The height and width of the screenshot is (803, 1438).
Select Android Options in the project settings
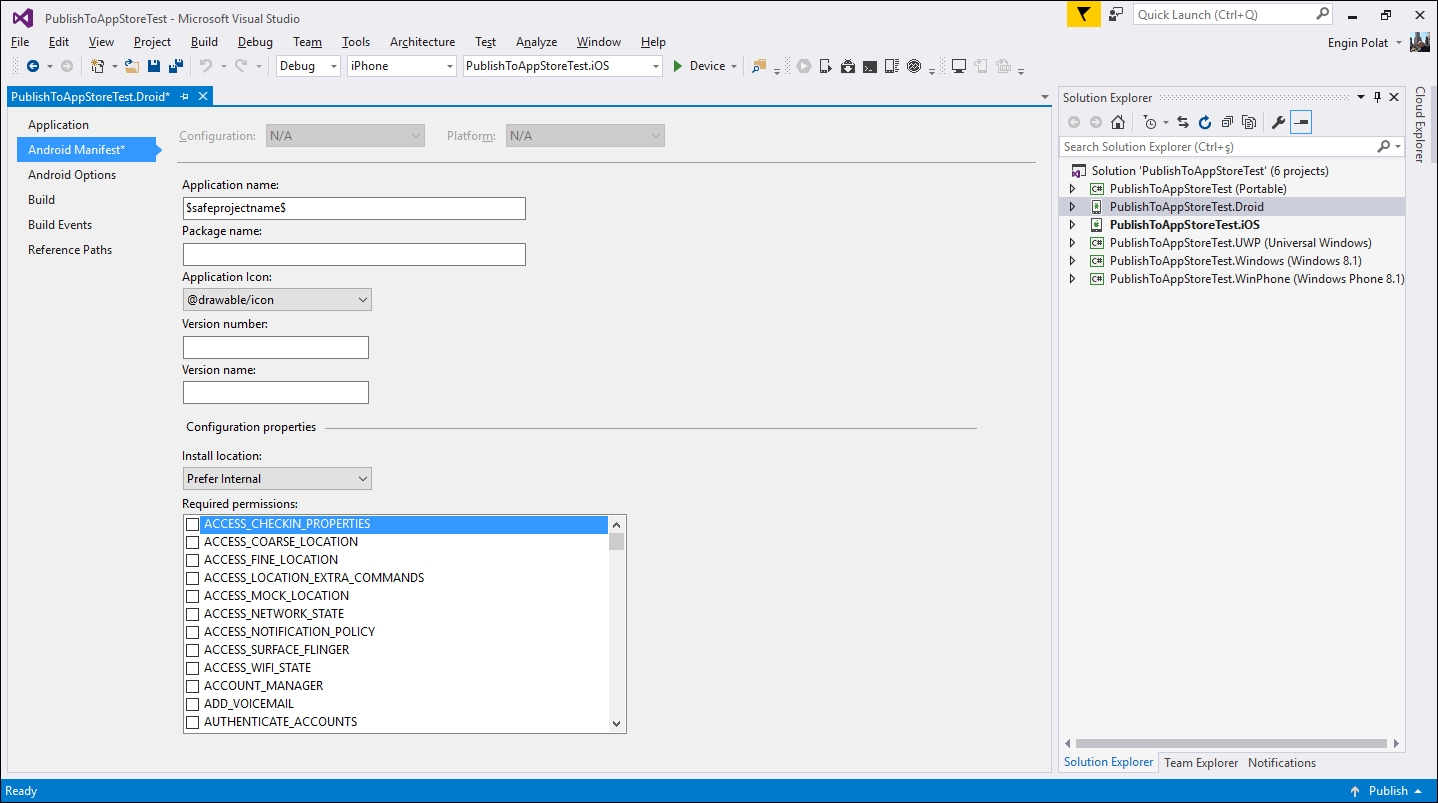click(70, 174)
